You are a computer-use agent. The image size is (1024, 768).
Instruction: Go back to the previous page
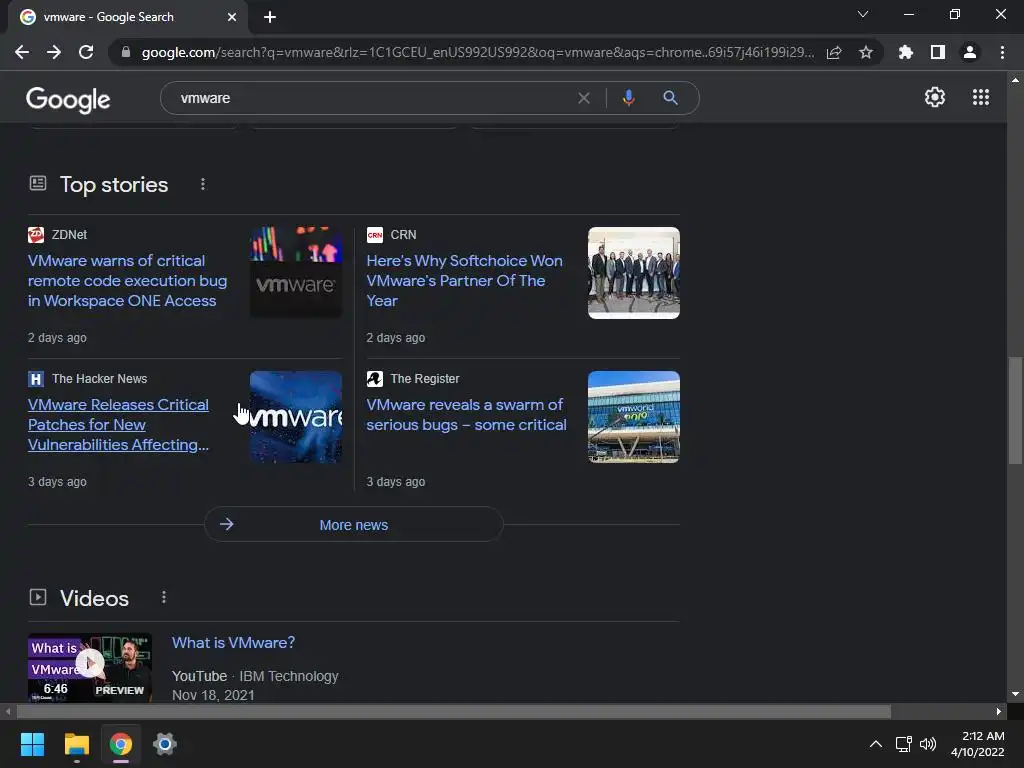point(22,52)
